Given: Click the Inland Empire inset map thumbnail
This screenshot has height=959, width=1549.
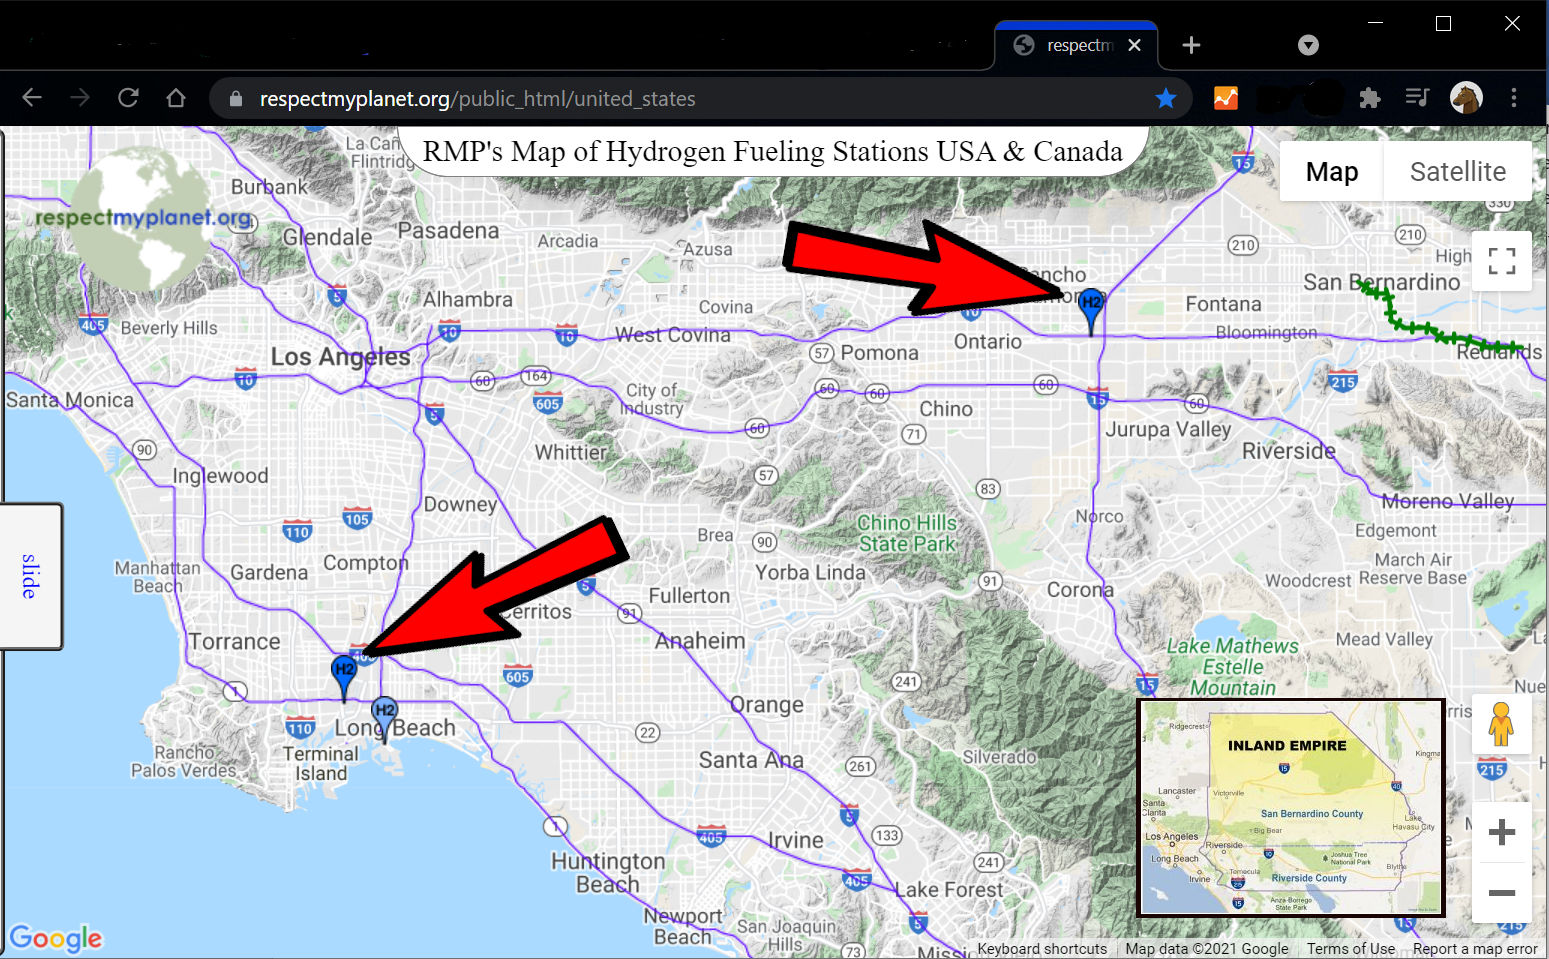Looking at the screenshot, I should click(x=1291, y=807).
